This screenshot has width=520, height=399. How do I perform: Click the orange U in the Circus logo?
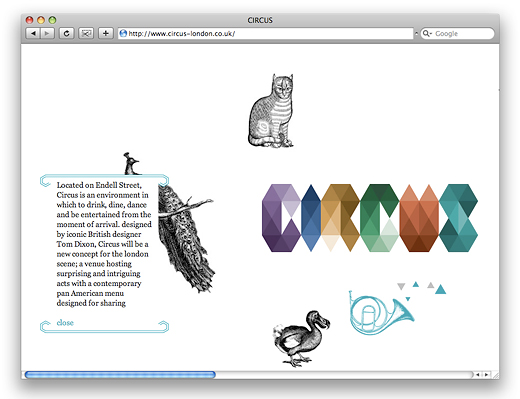(419, 218)
